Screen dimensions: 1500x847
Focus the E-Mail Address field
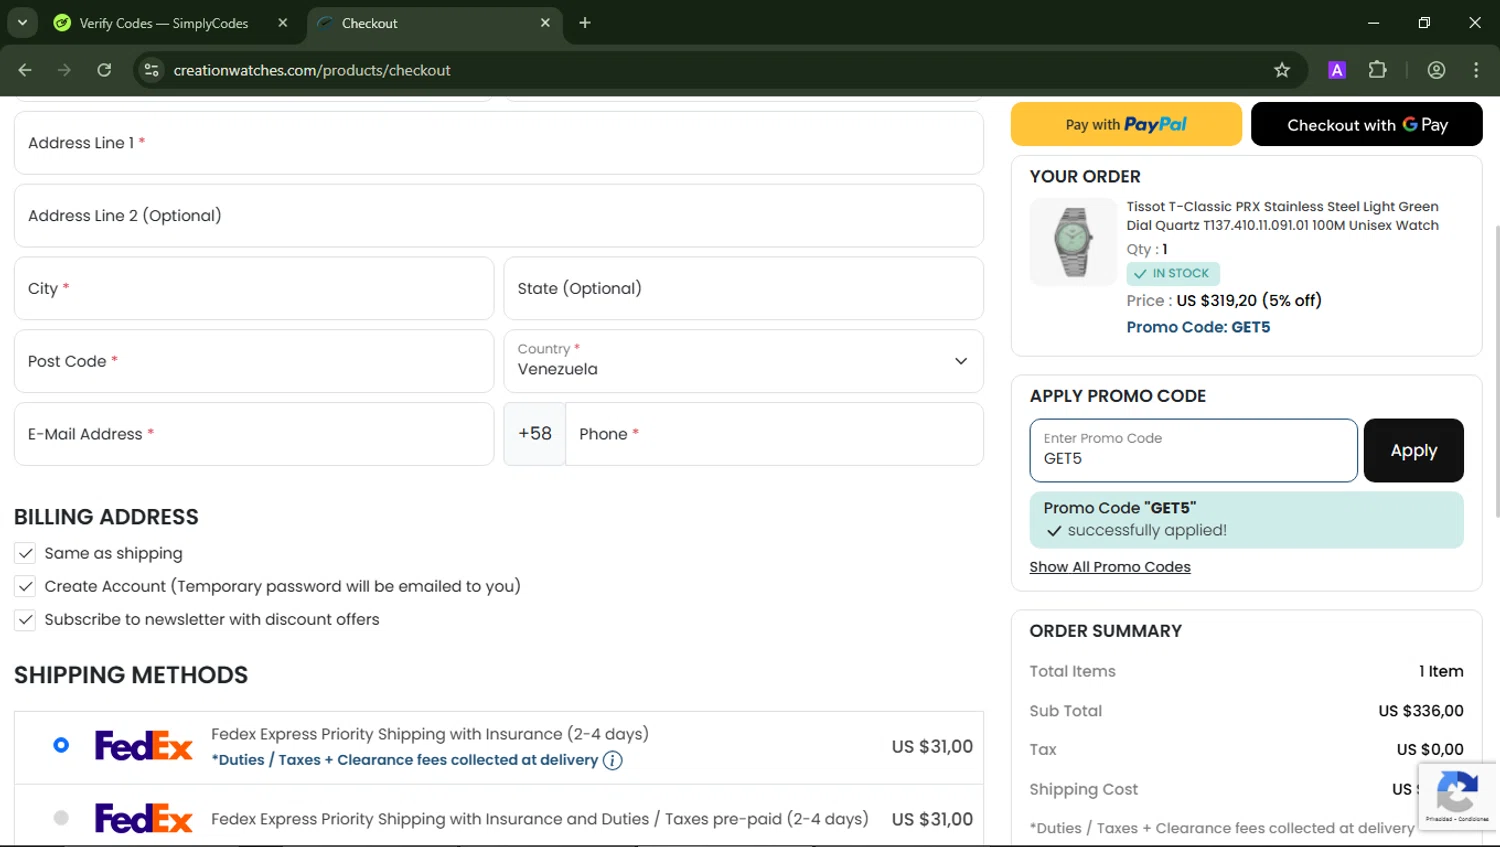pyautogui.click(x=254, y=434)
